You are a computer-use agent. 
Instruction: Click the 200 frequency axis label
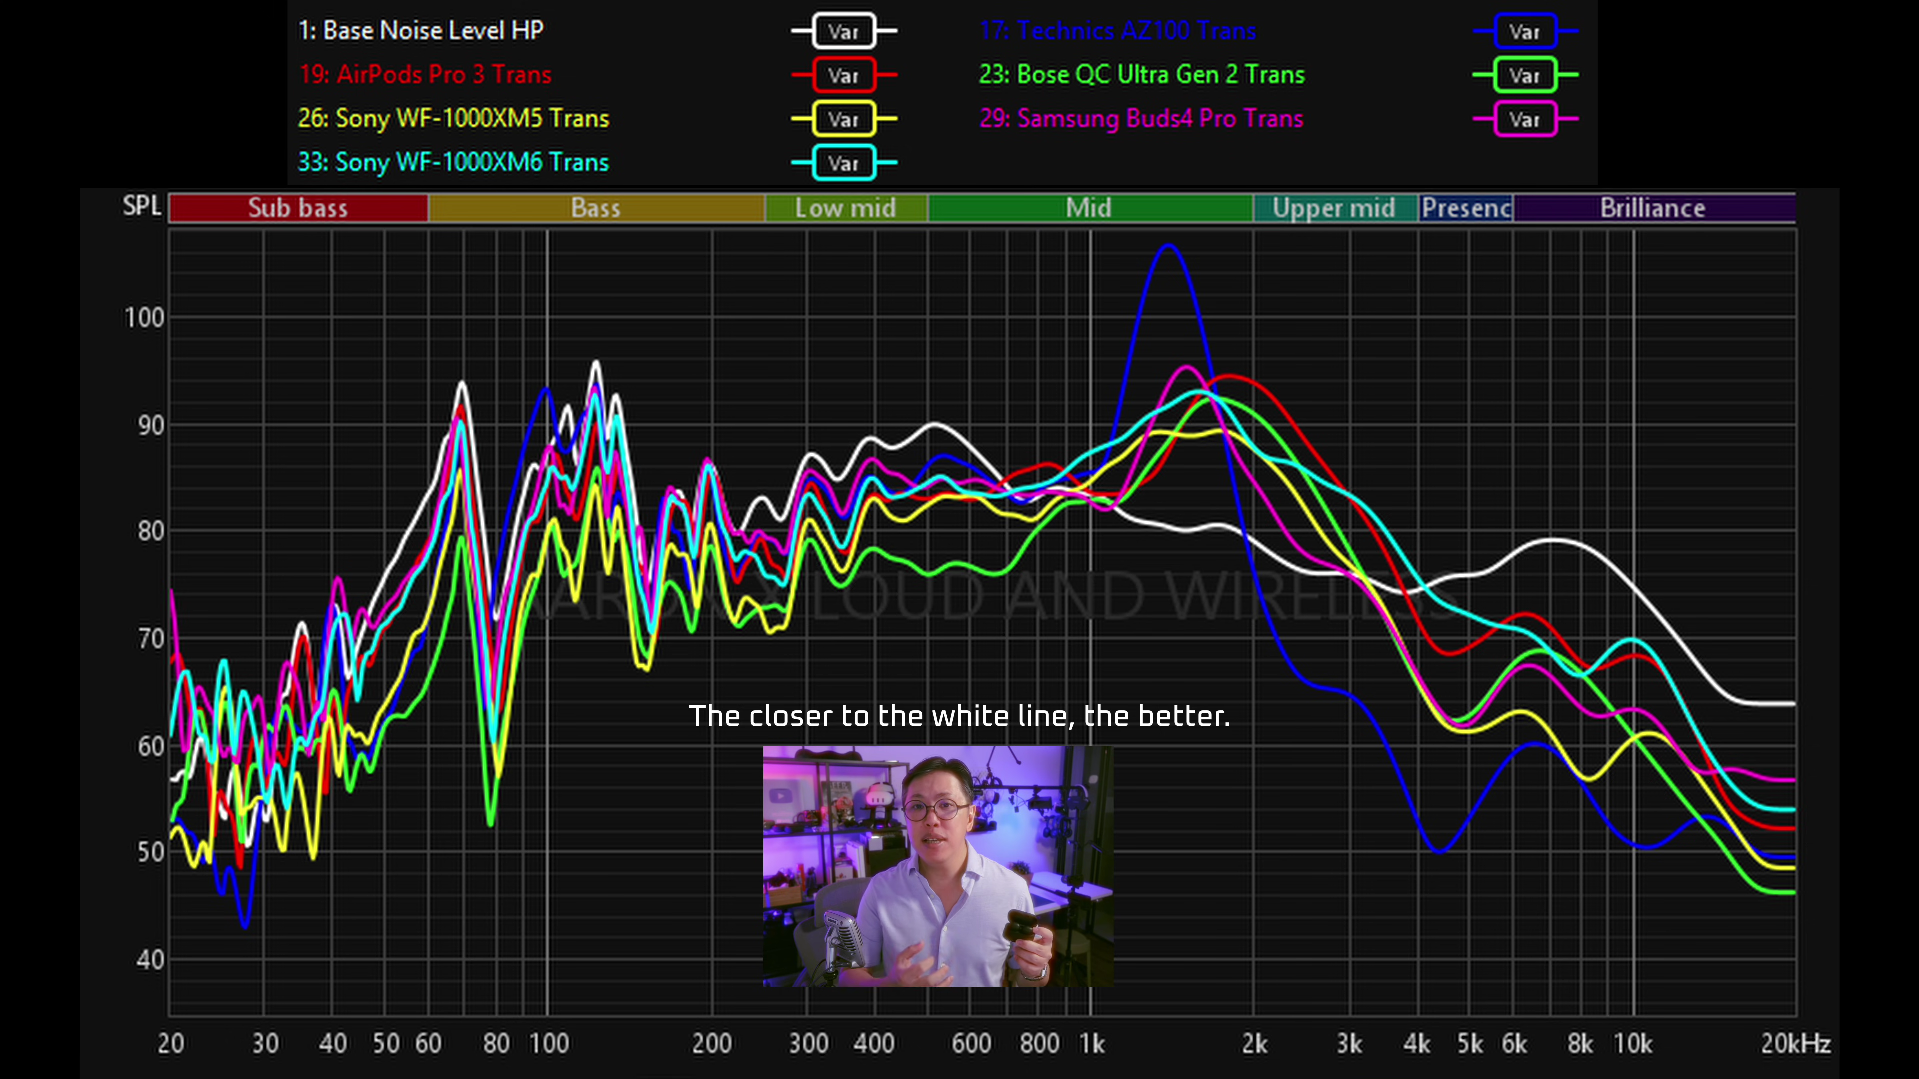coord(712,1044)
